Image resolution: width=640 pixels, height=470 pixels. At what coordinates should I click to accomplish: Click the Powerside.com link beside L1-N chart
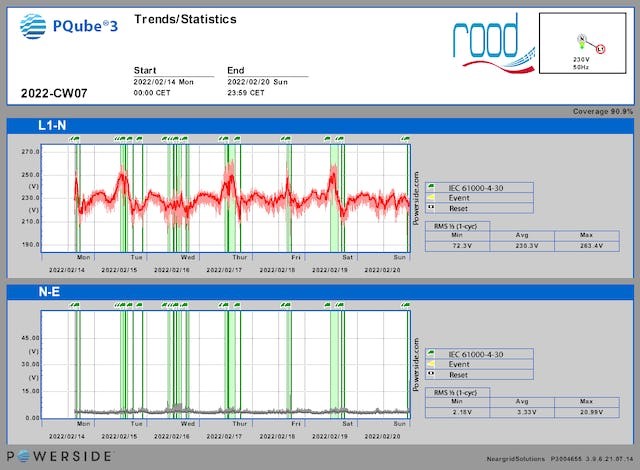(416, 198)
